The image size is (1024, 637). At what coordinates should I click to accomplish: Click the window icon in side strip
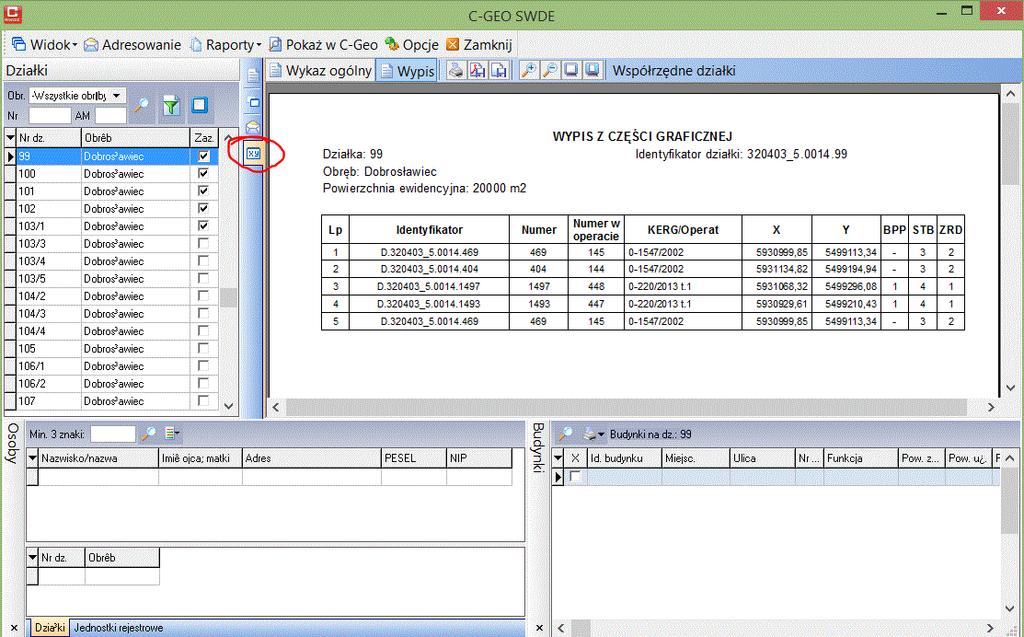coord(253,103)
